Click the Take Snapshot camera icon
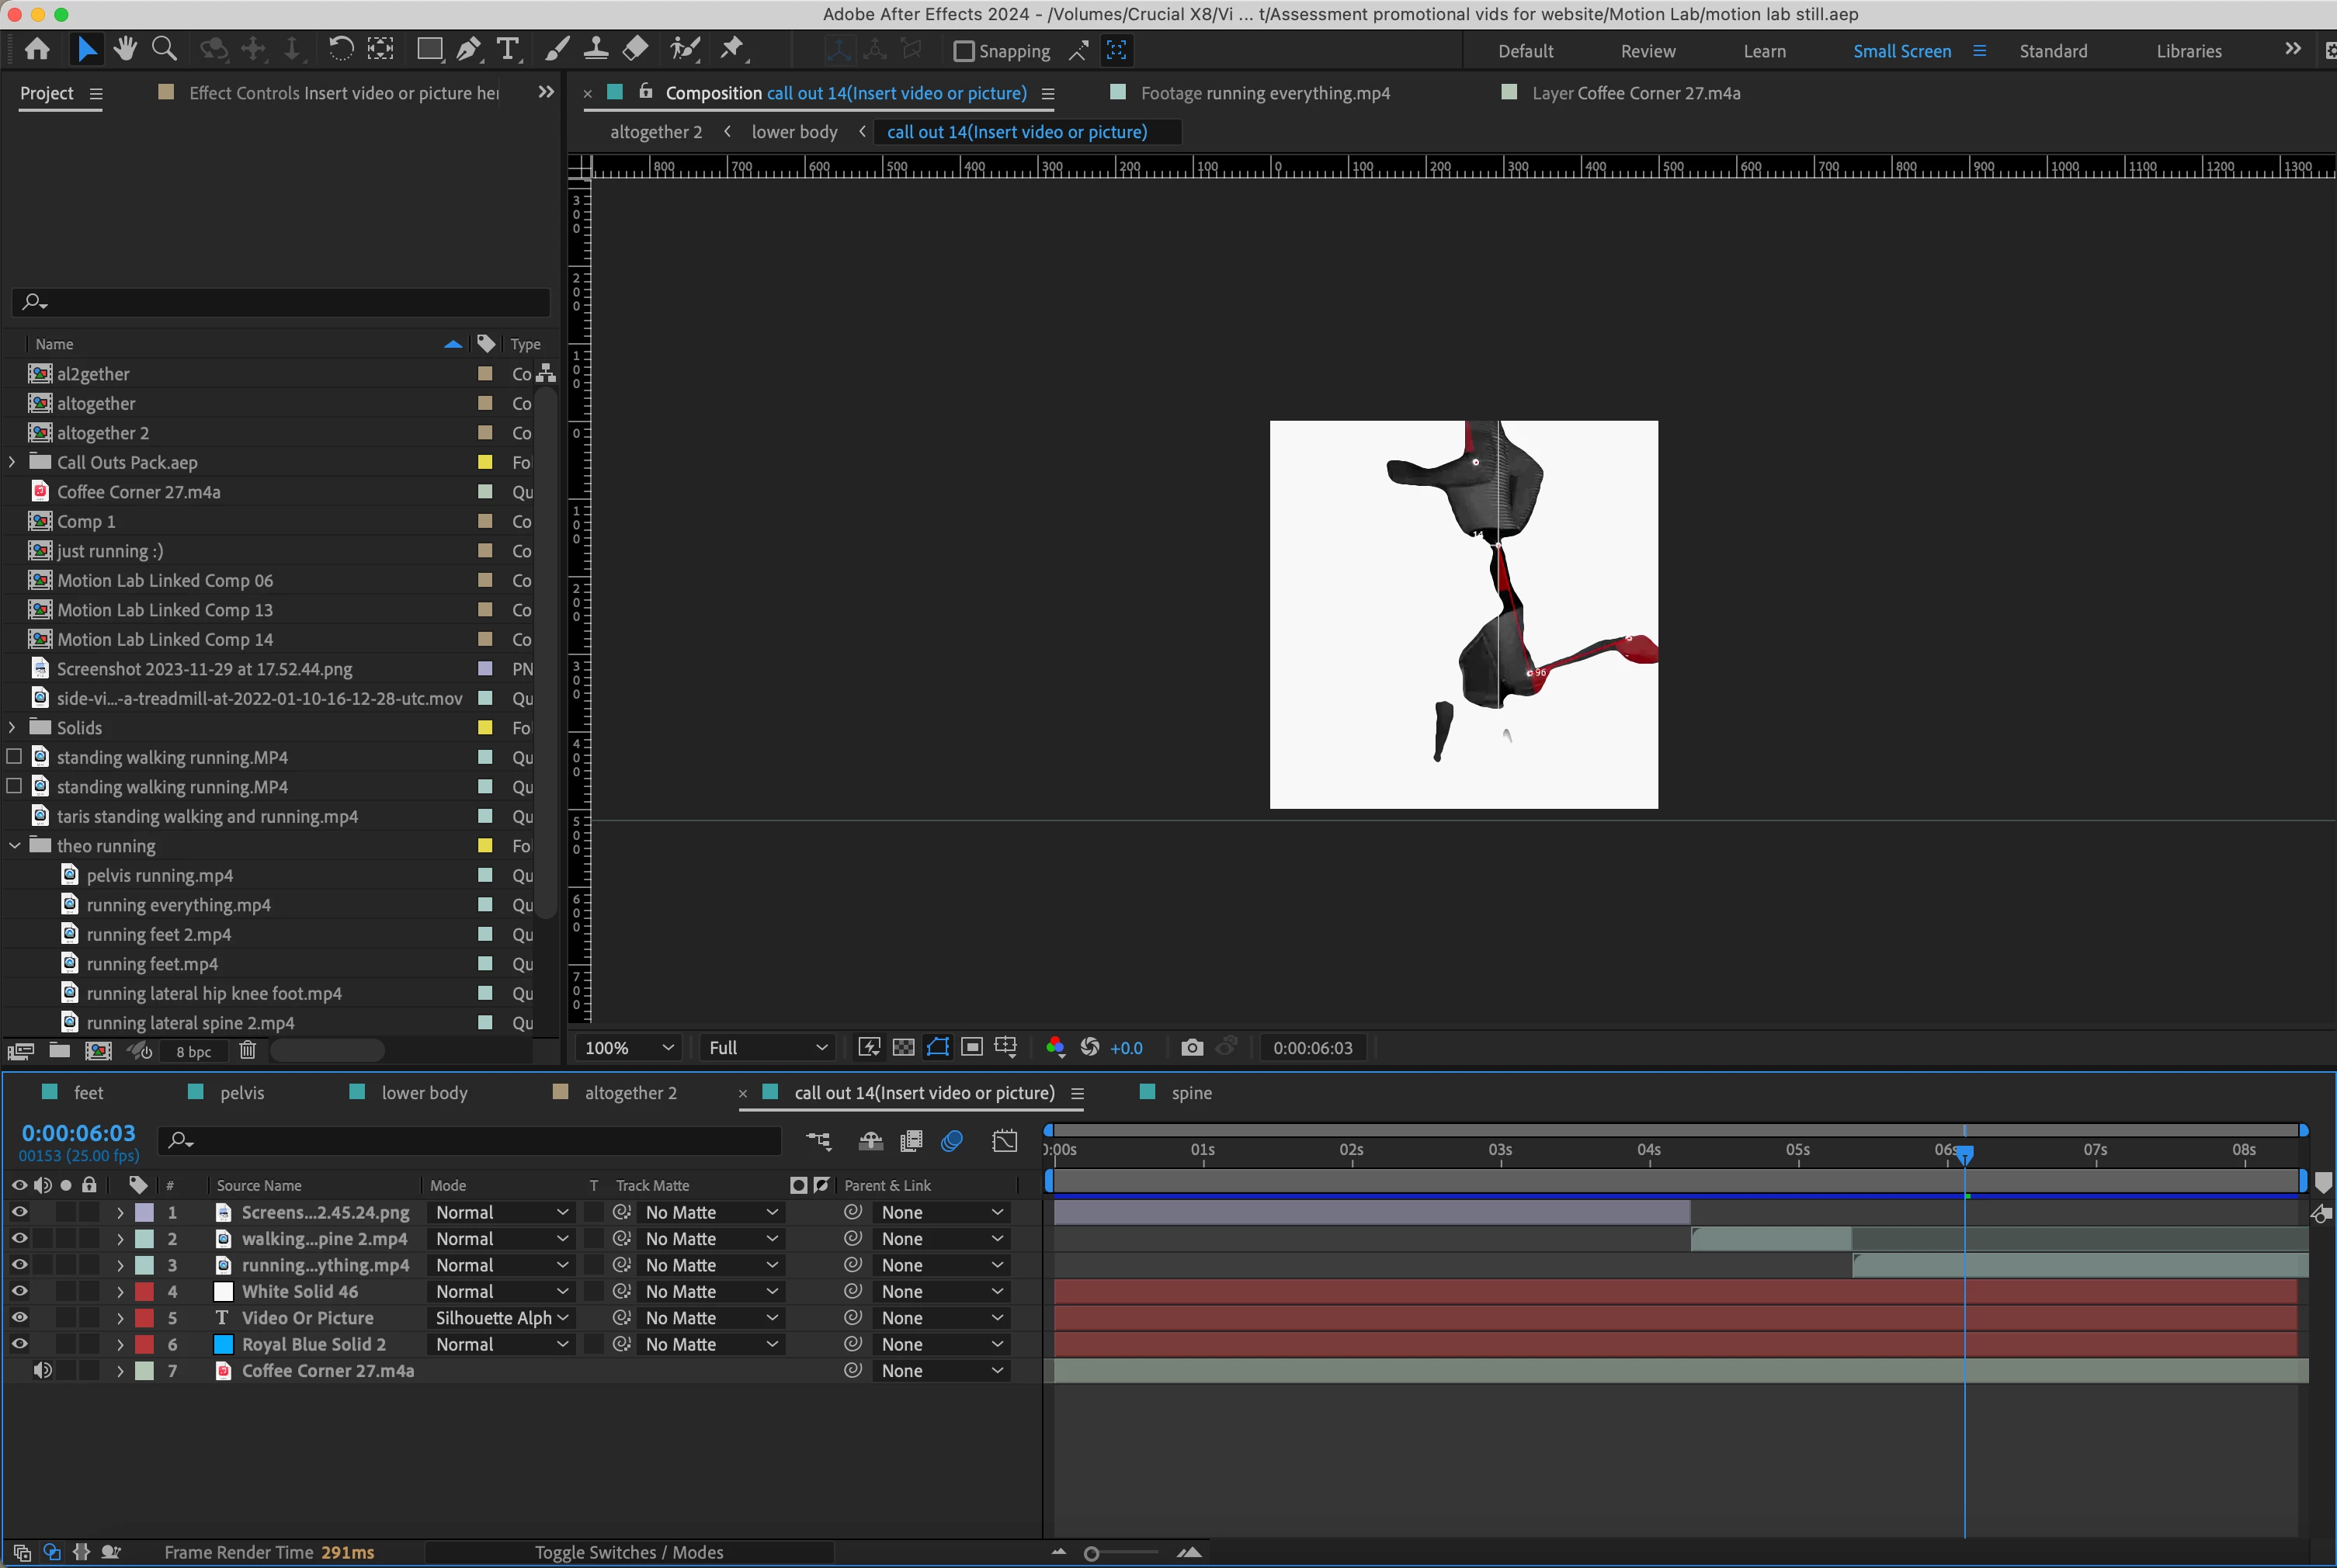 pyautogui.click(x=1191, y=1047)
